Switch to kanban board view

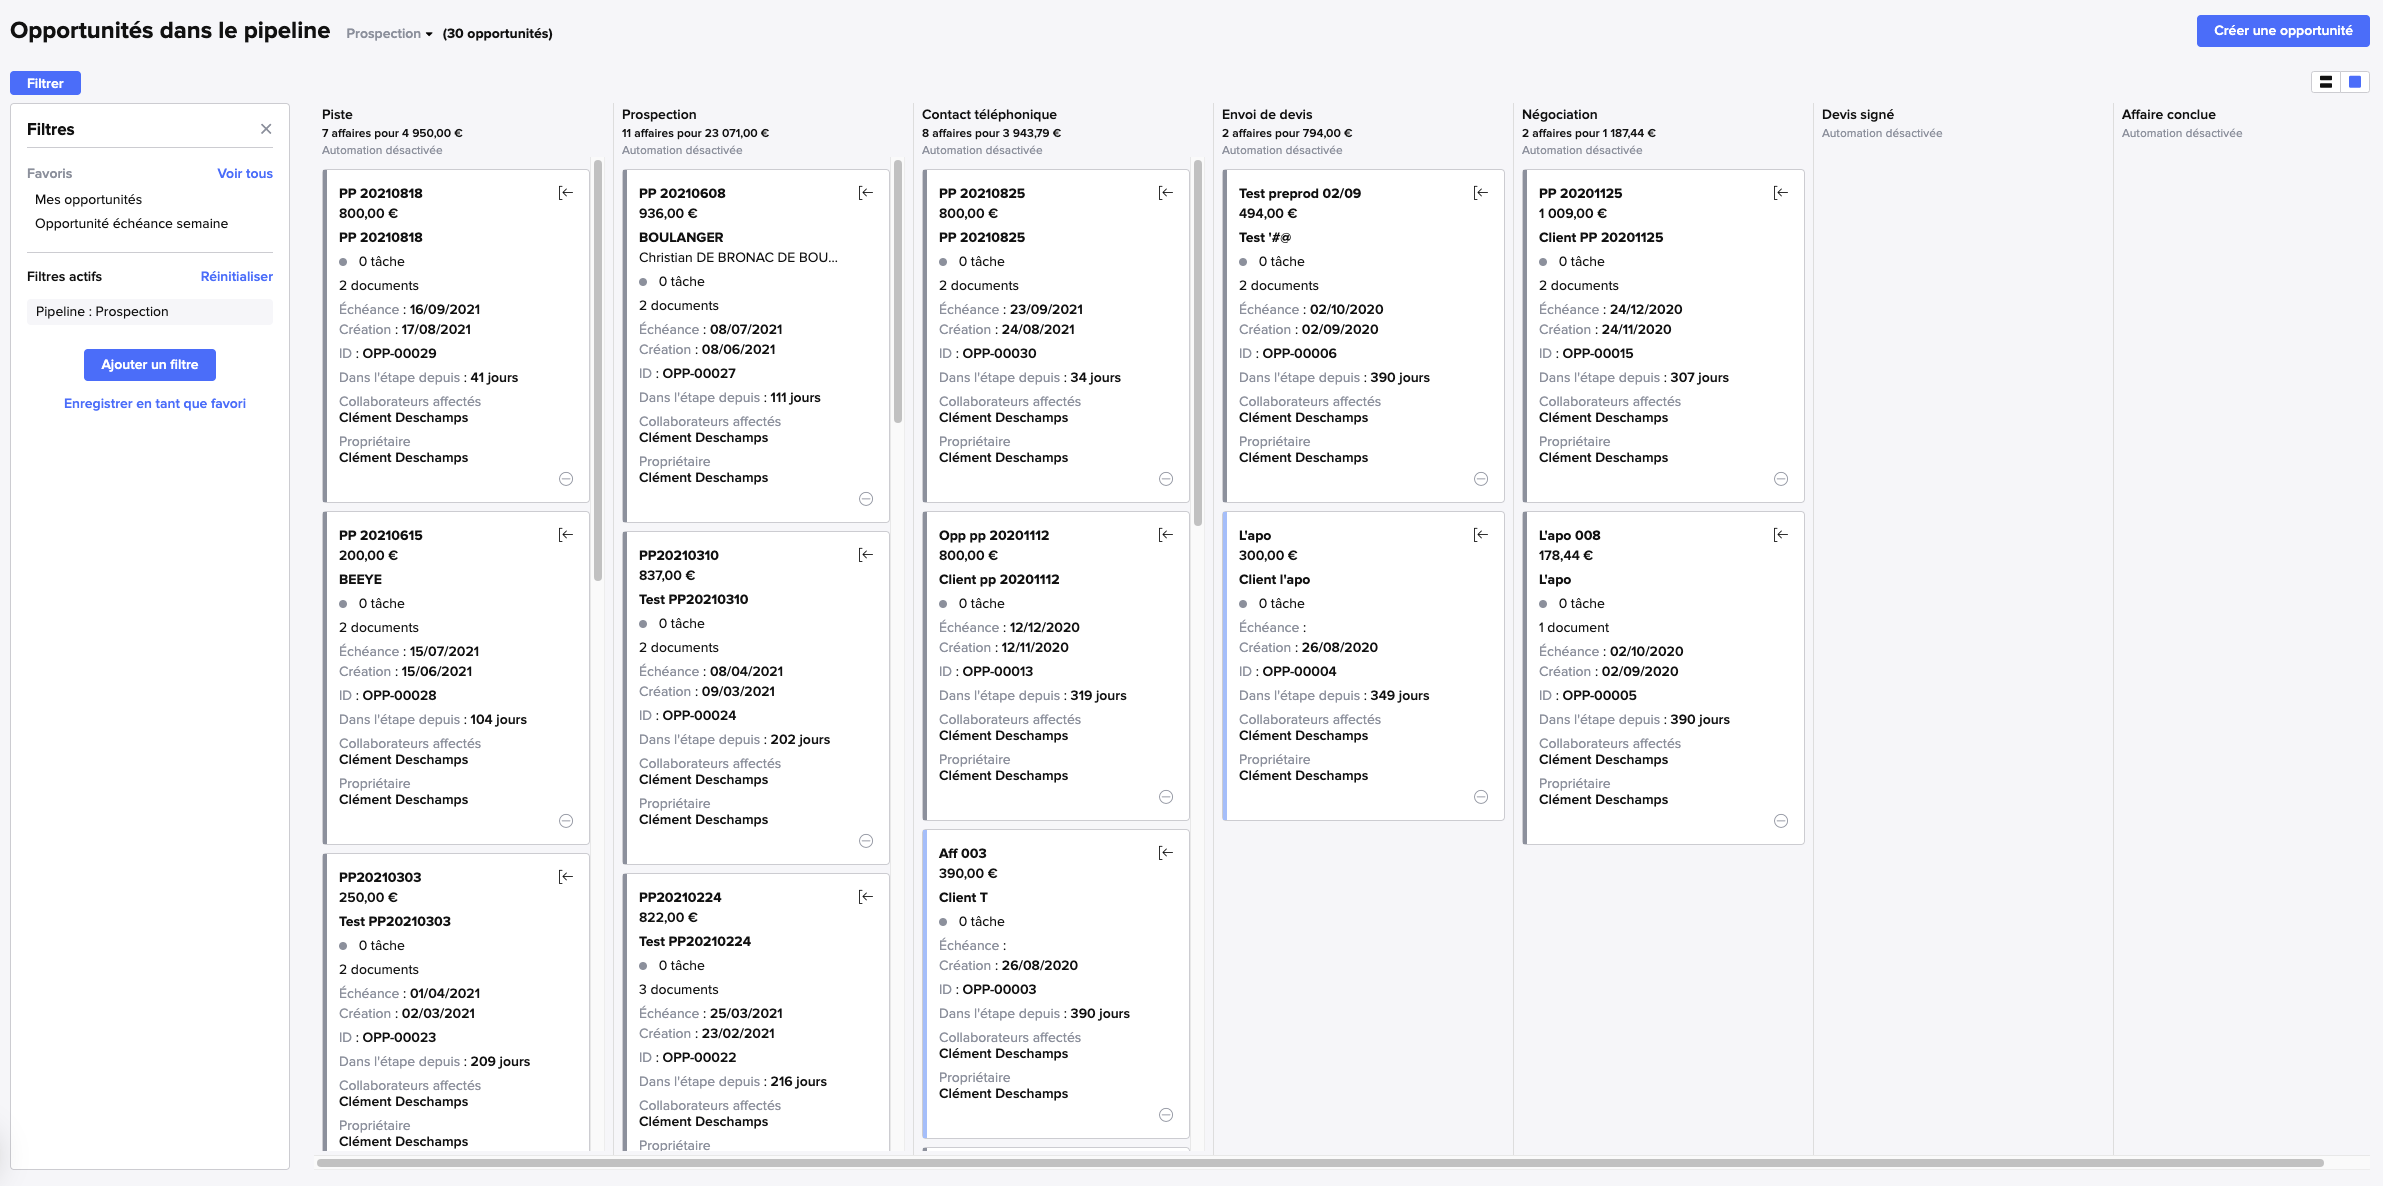coord(2355,82)
